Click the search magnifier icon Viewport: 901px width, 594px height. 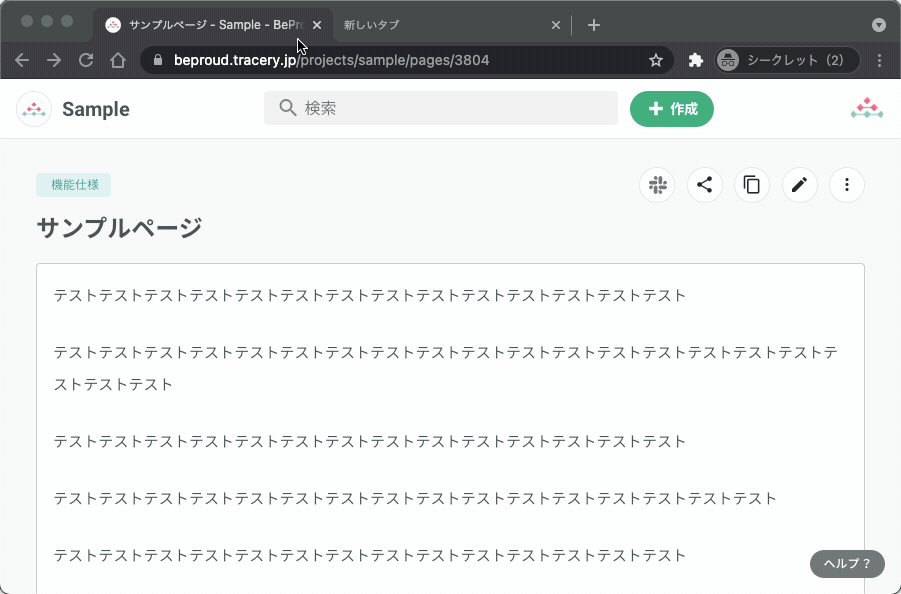[x=285, y=108]
